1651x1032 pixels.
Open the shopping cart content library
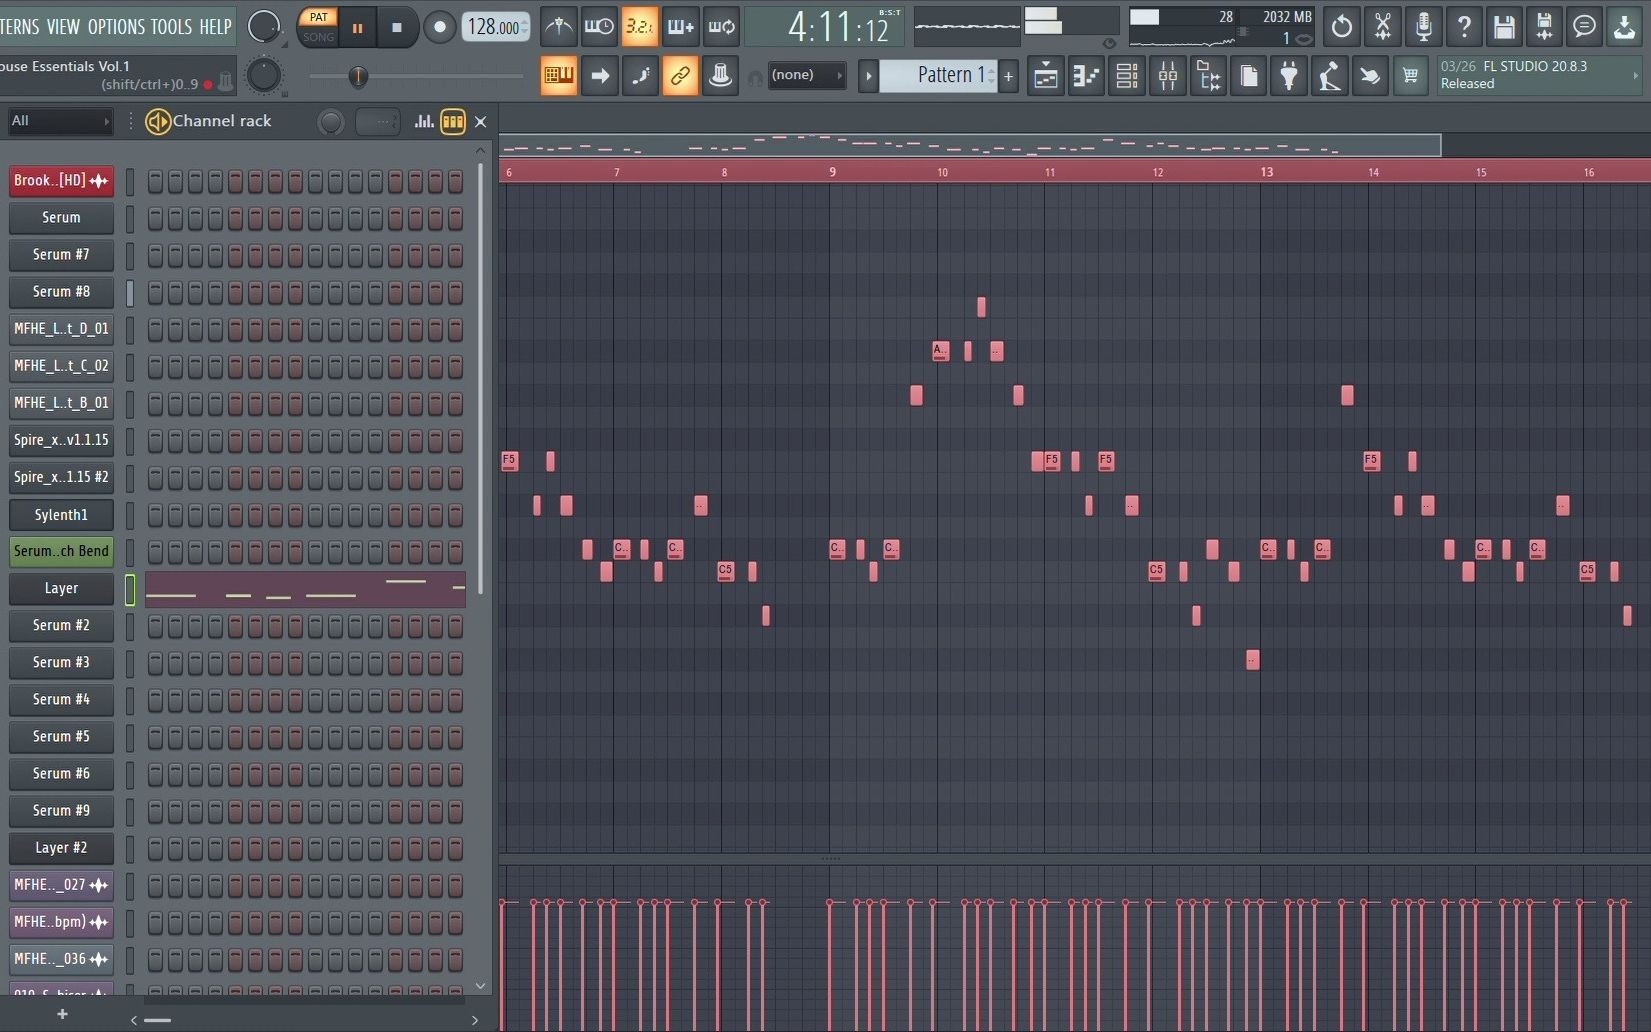click(1410, 76)
